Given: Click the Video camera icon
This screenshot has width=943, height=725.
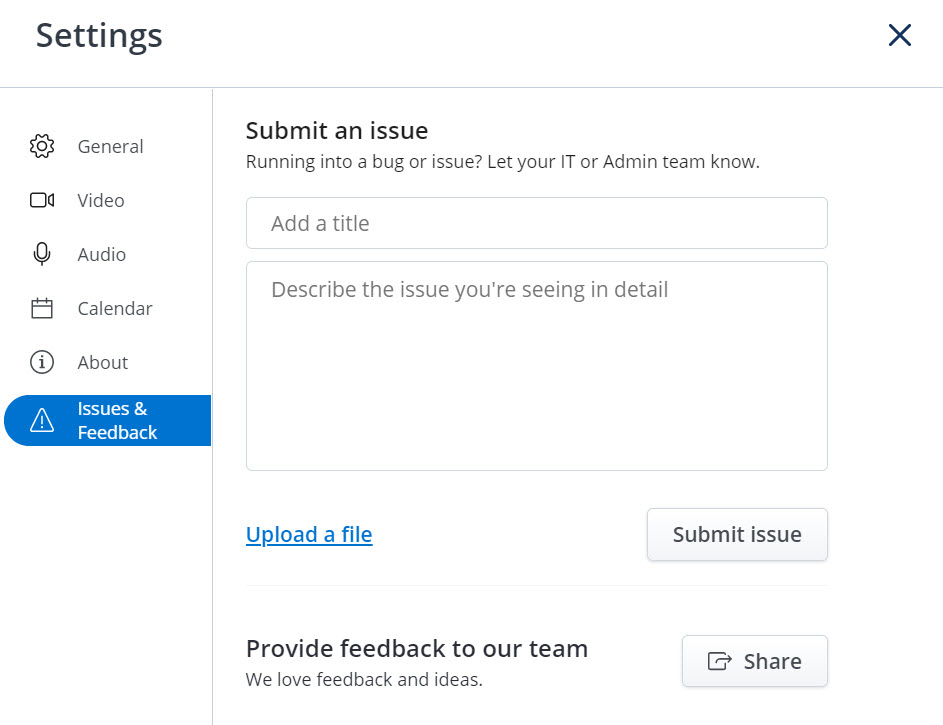Looking at the screenshot, I should [x=42, y=200].
